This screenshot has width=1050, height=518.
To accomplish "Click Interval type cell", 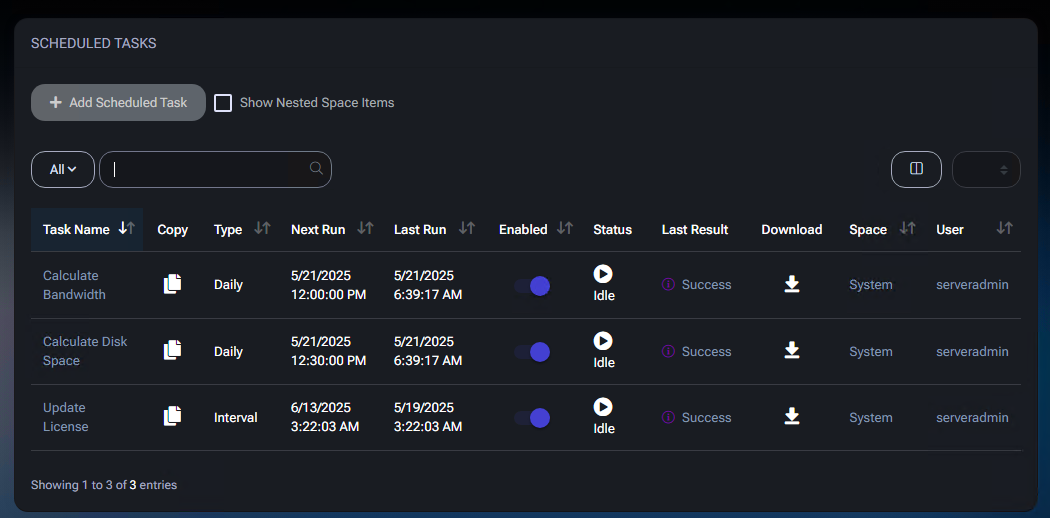I will tap(236, 417).
